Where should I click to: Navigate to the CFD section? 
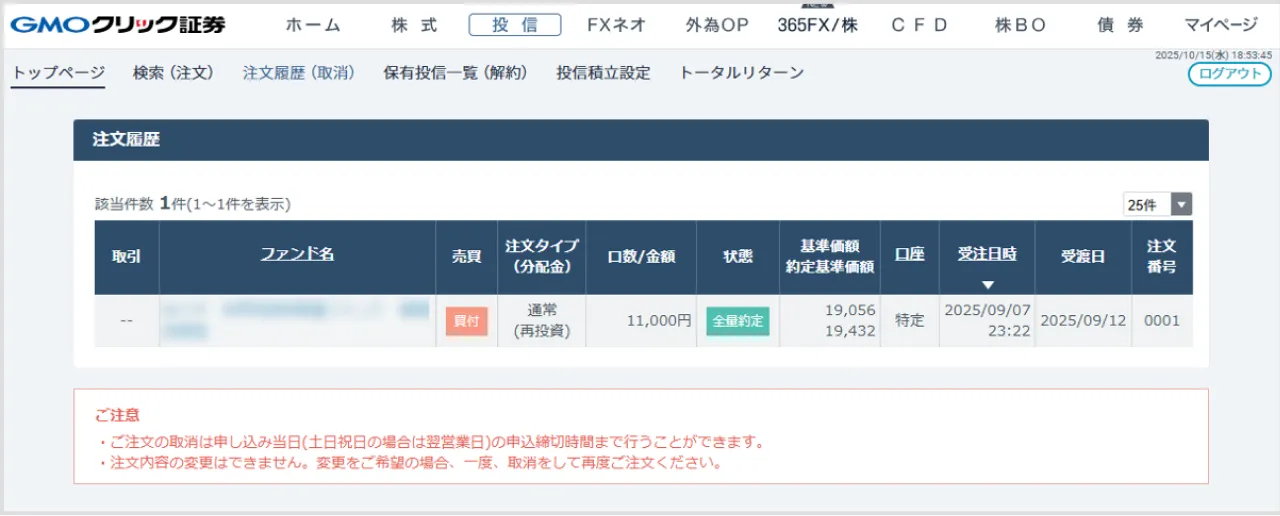click(919, 25)
